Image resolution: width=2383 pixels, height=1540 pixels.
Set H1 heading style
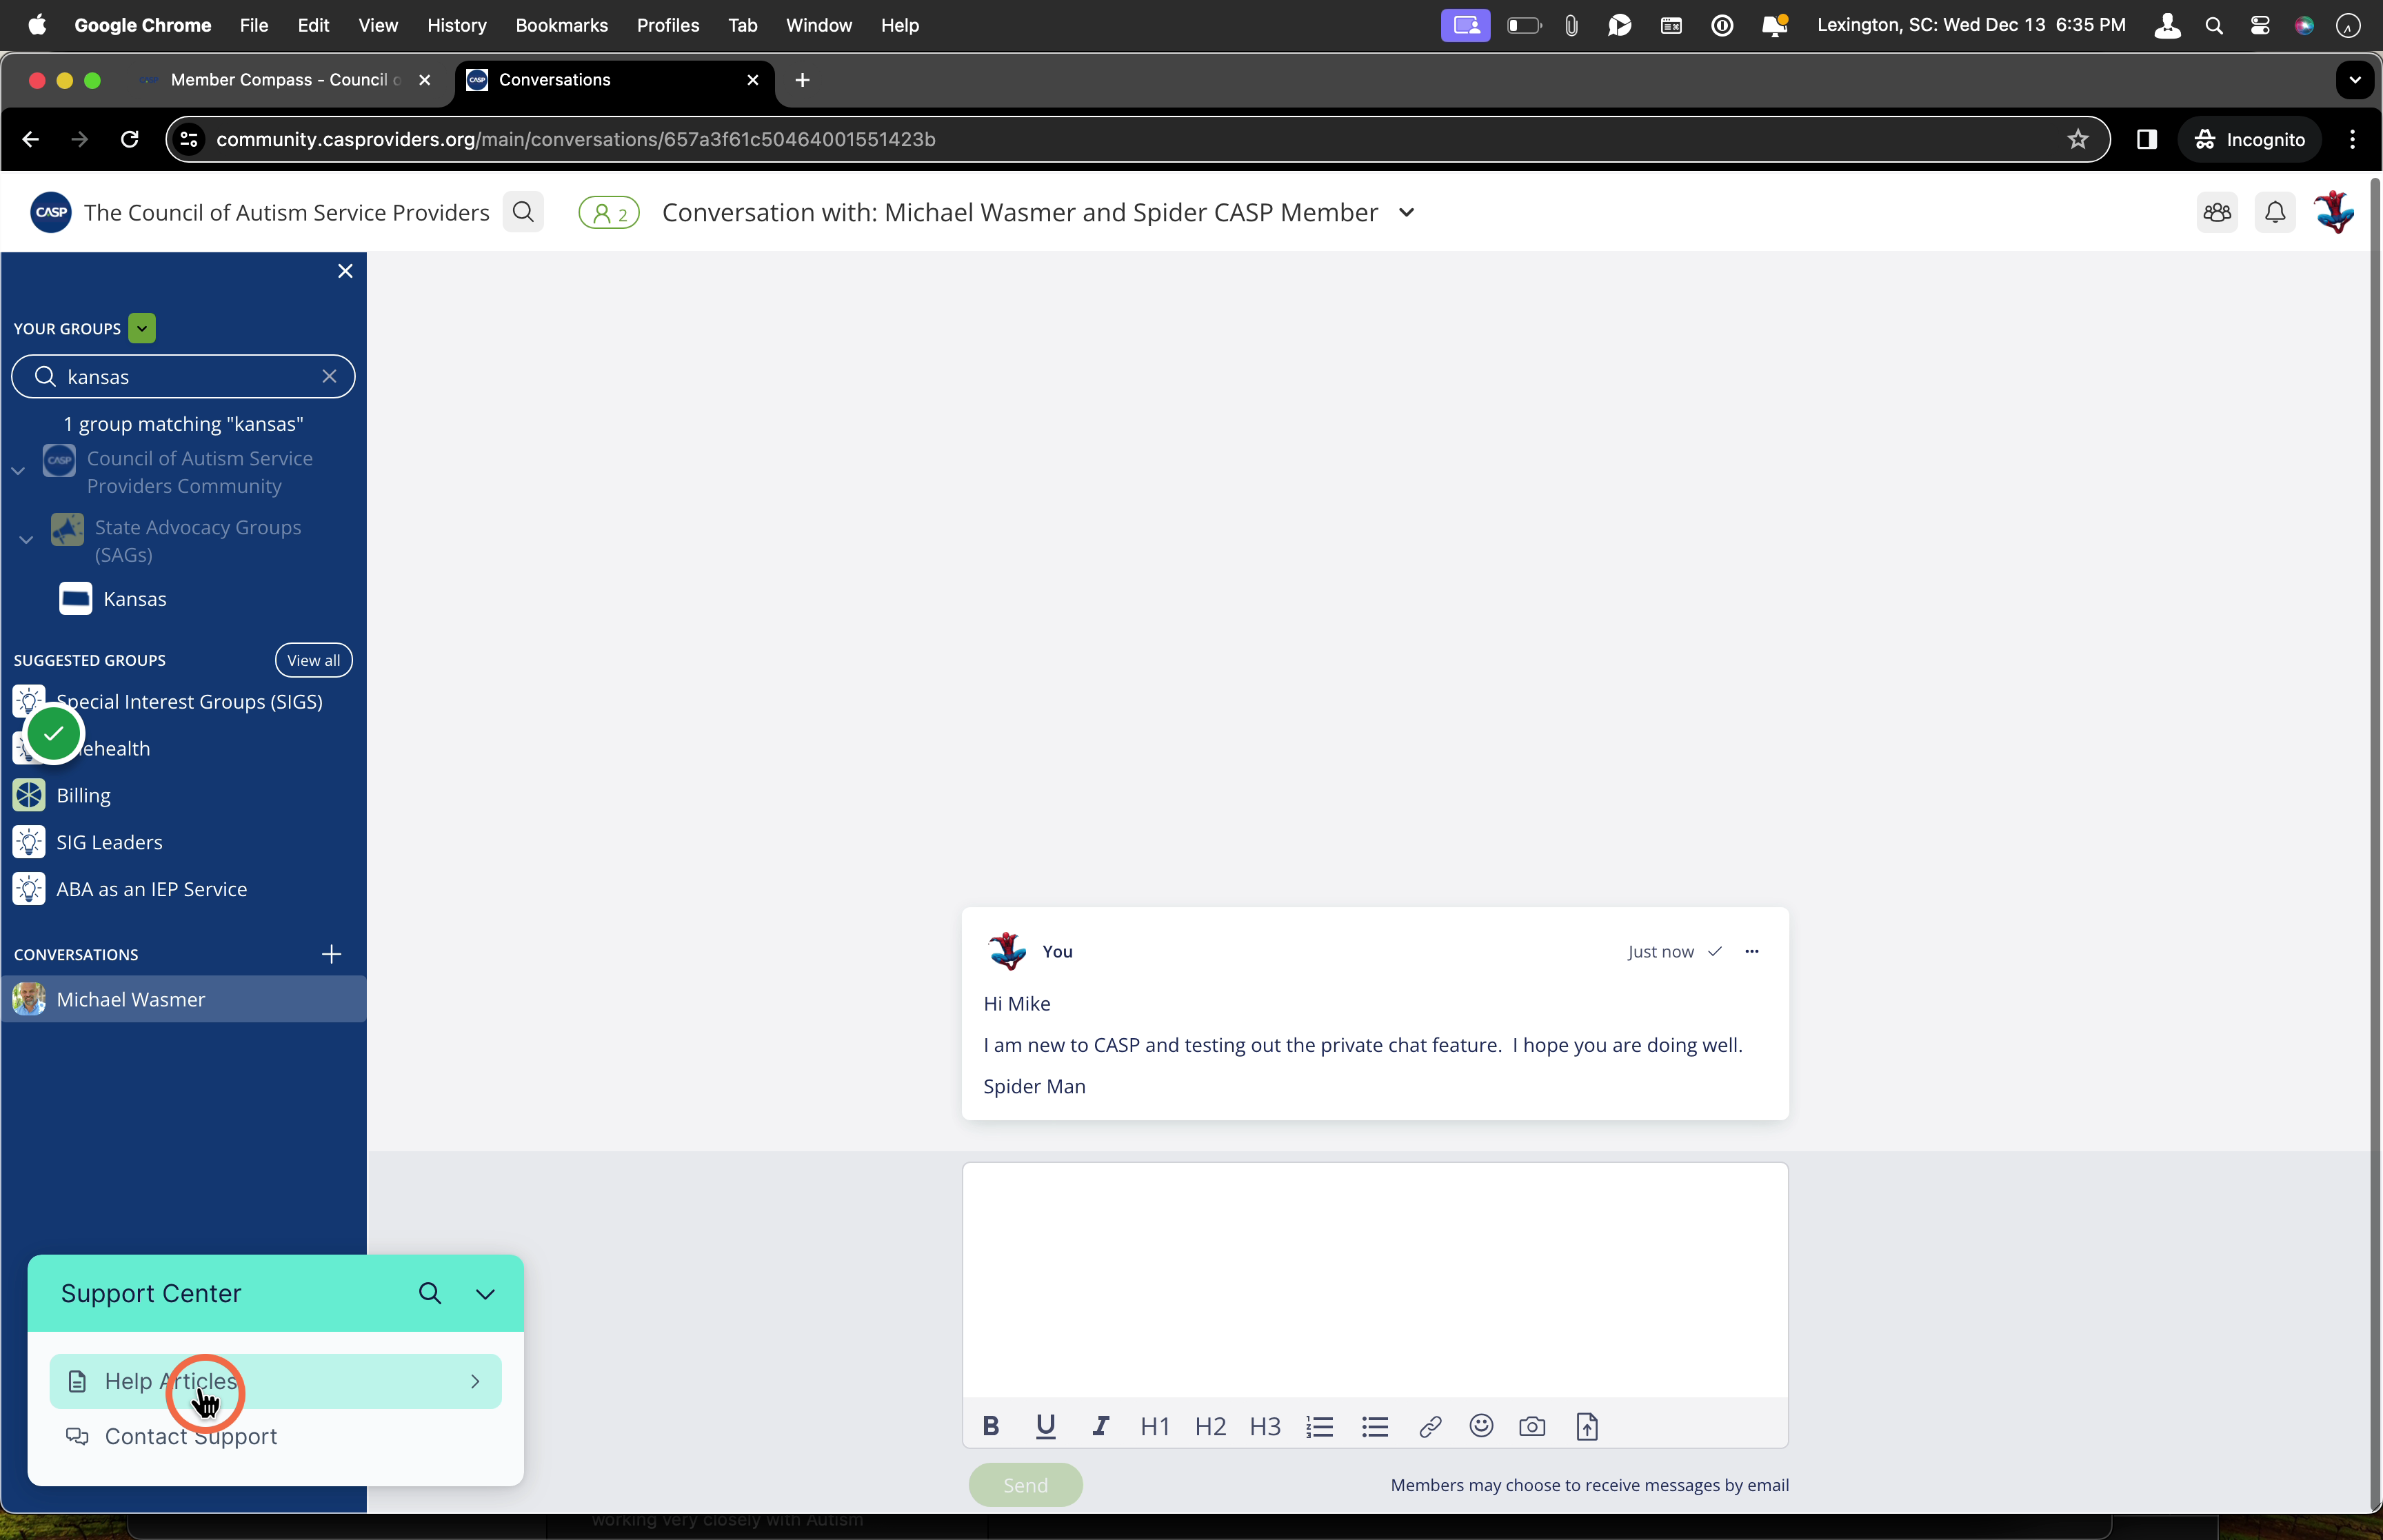pyautogui.click(x=1155, y=1426)
